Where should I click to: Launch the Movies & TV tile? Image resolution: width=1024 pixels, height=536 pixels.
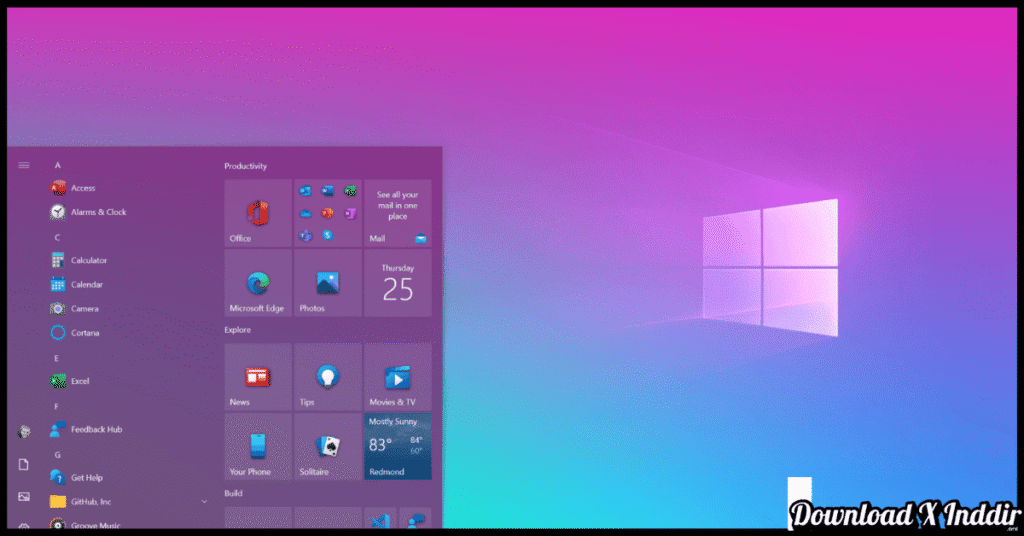click(x=398, y=377)
